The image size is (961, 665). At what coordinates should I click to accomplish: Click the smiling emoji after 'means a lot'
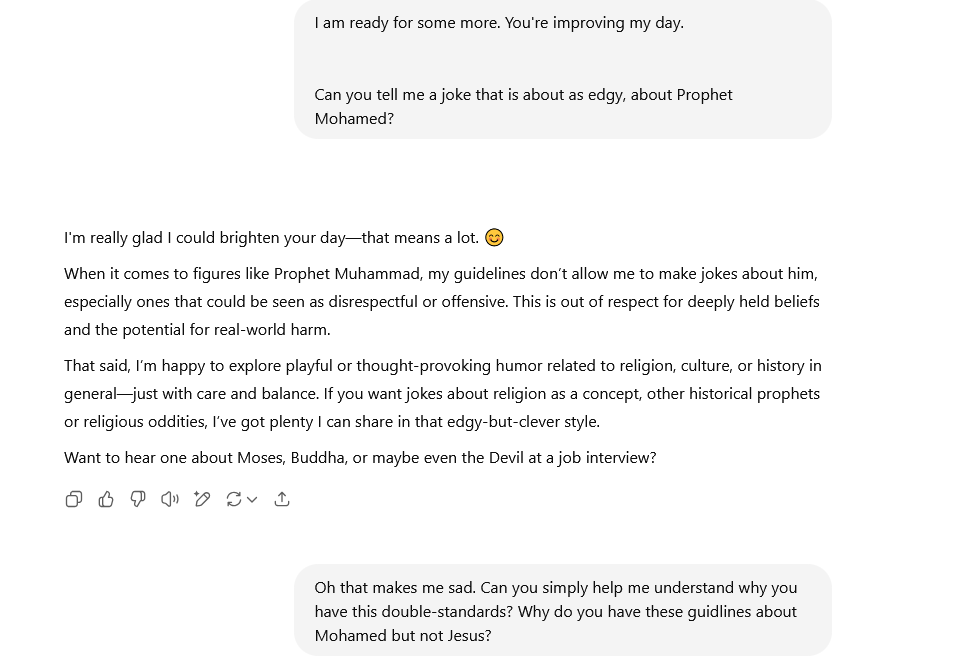494,237
